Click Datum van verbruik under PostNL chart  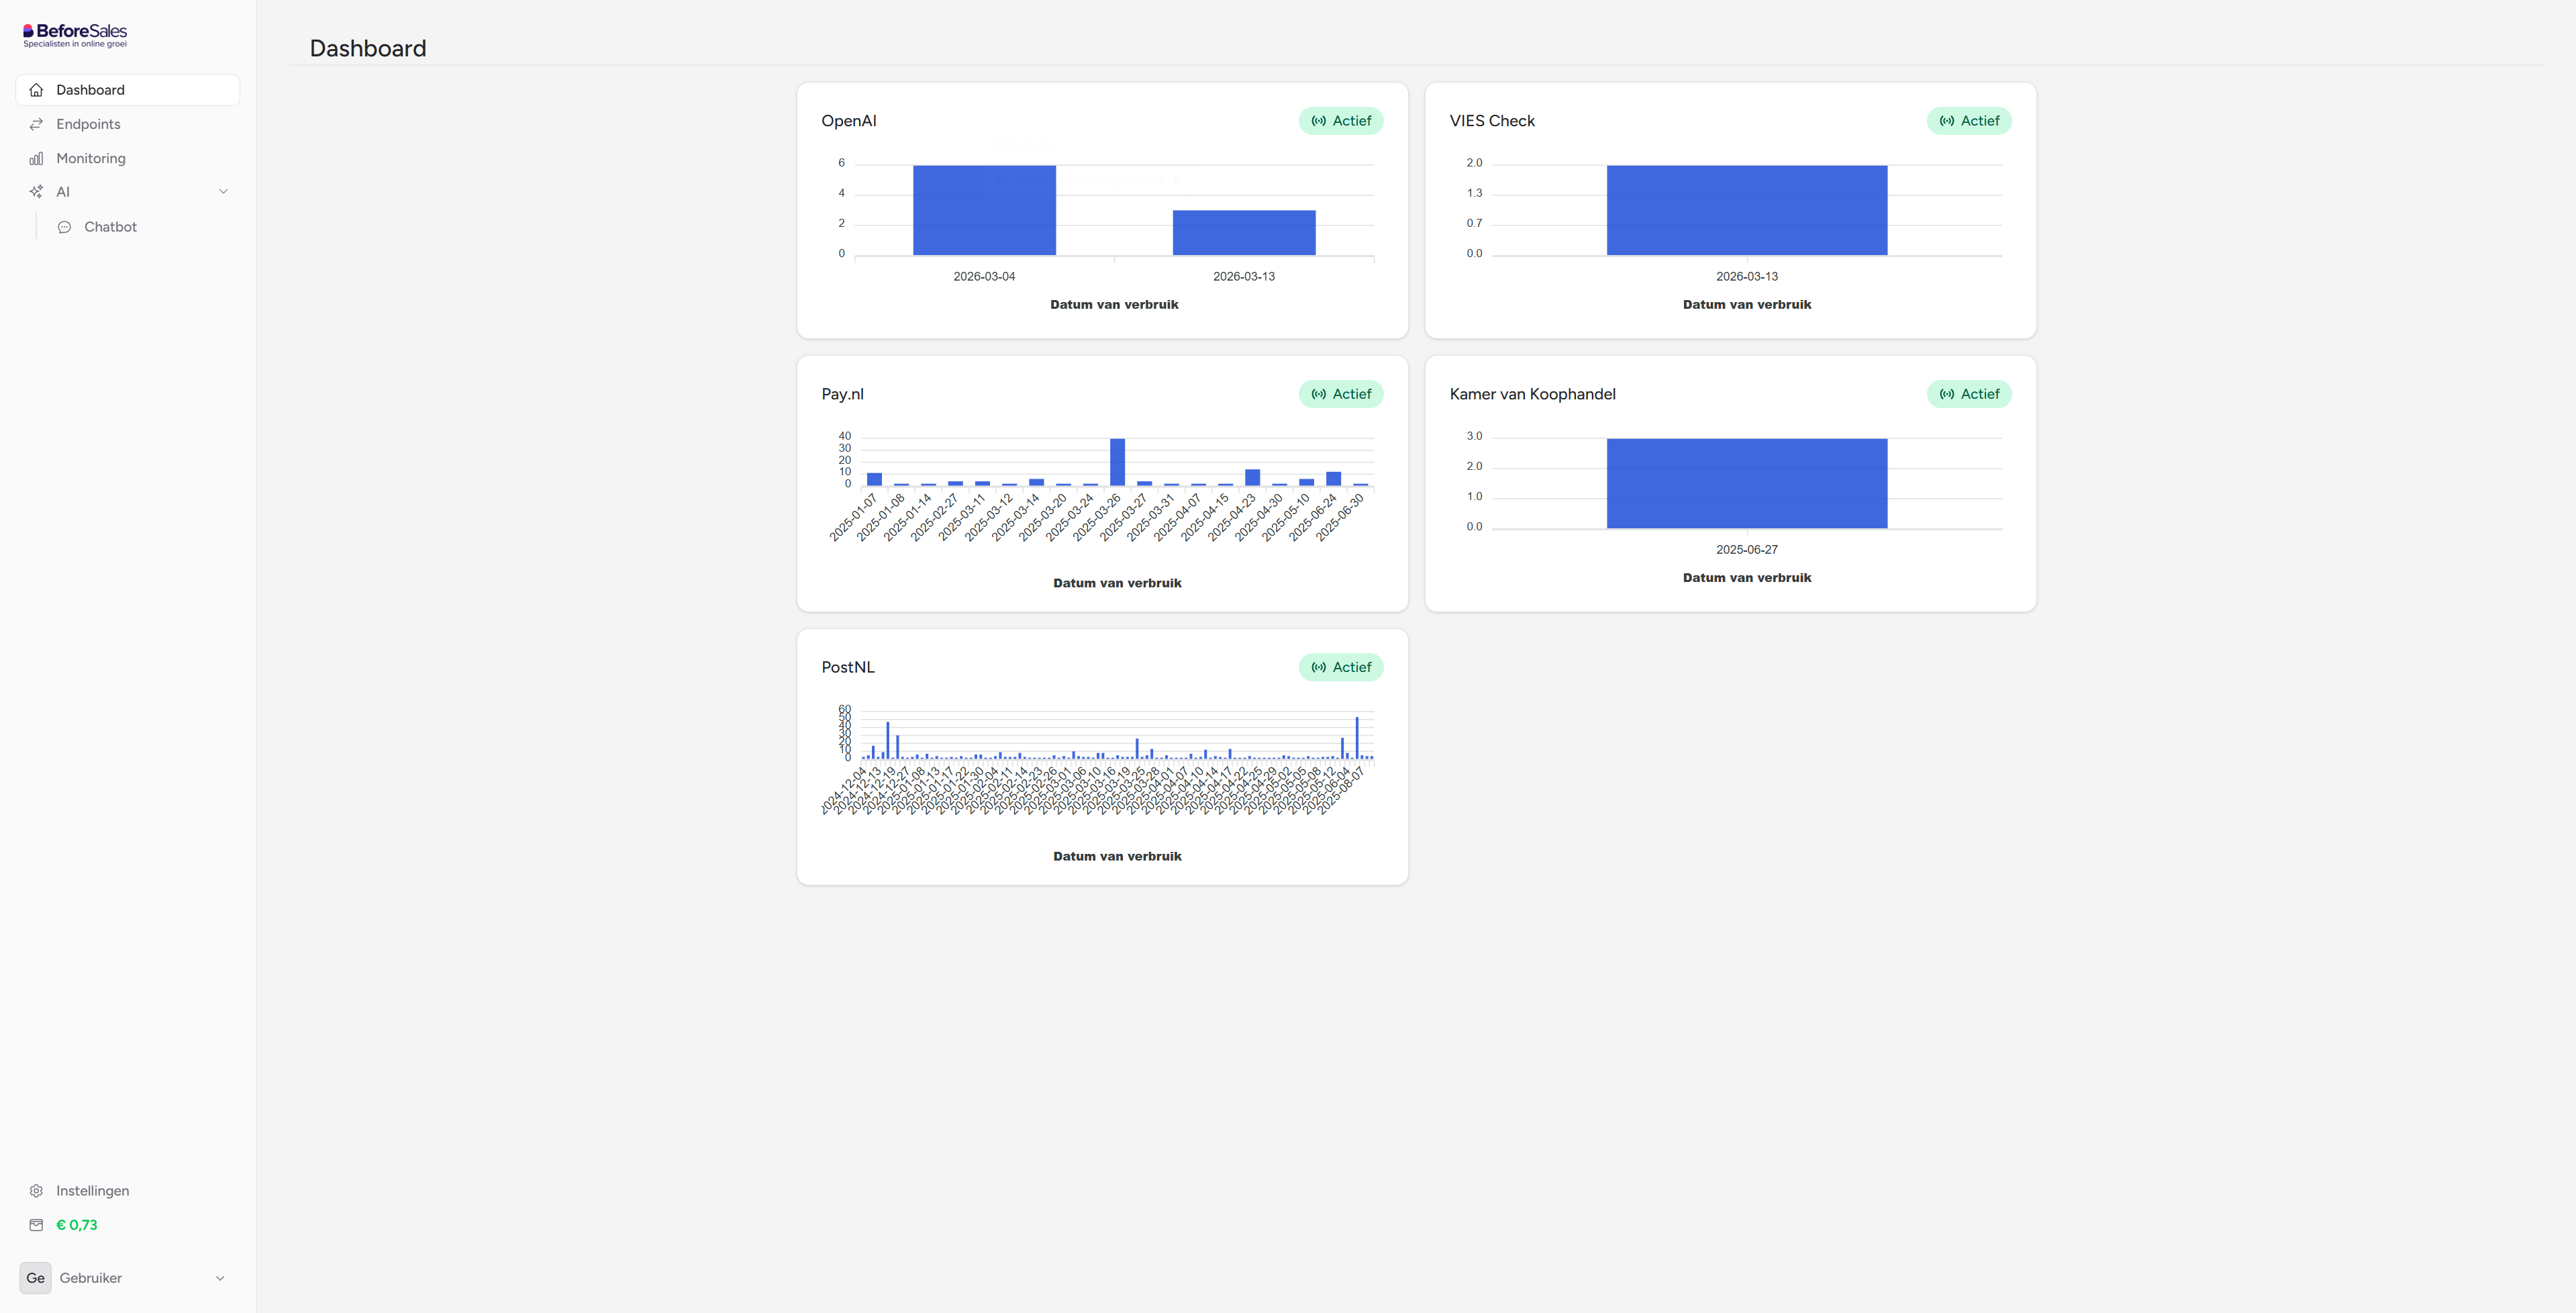1117,856
